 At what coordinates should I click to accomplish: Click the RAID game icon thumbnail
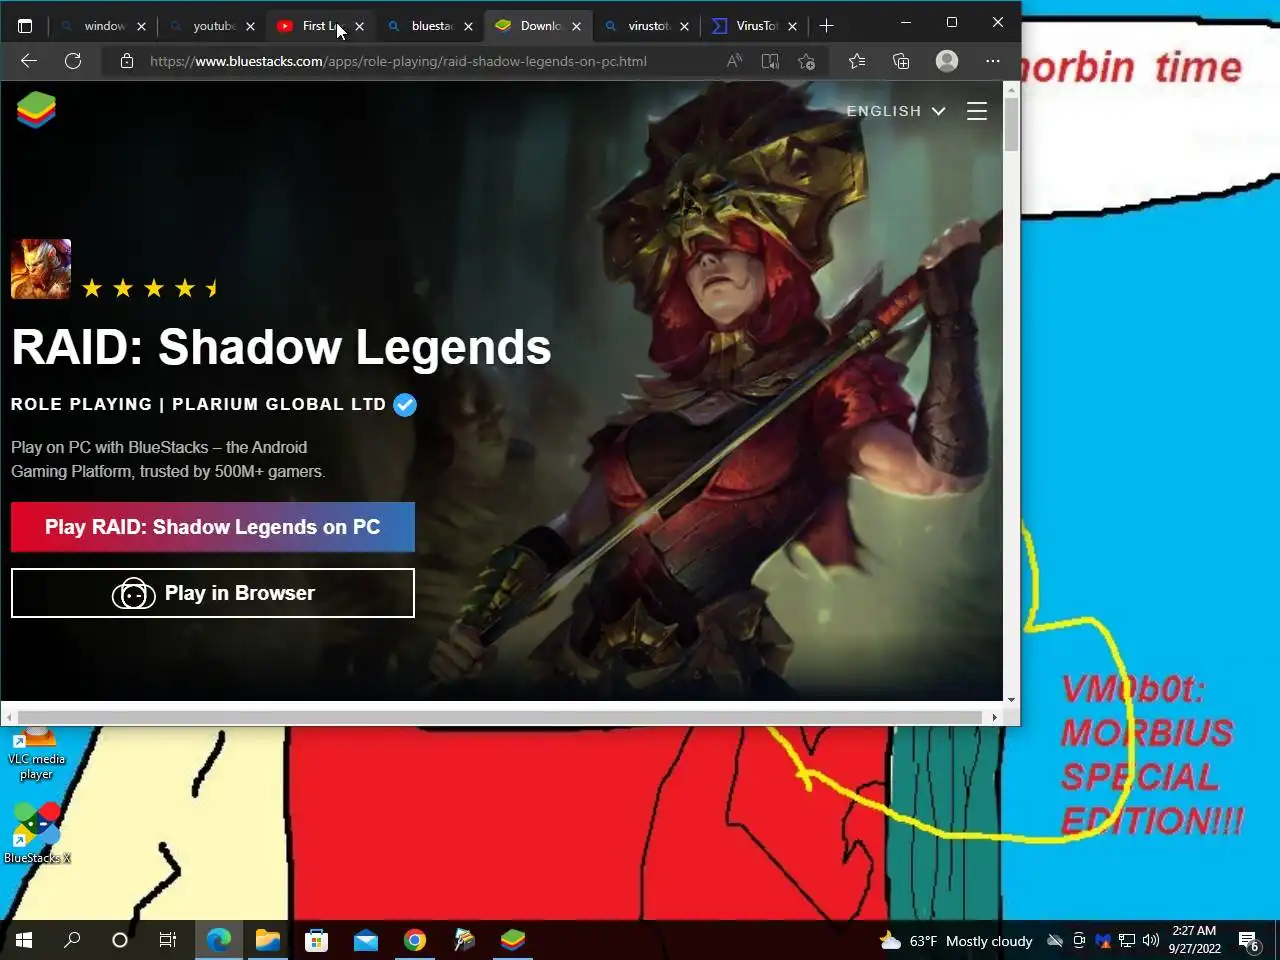click(41, 269)
